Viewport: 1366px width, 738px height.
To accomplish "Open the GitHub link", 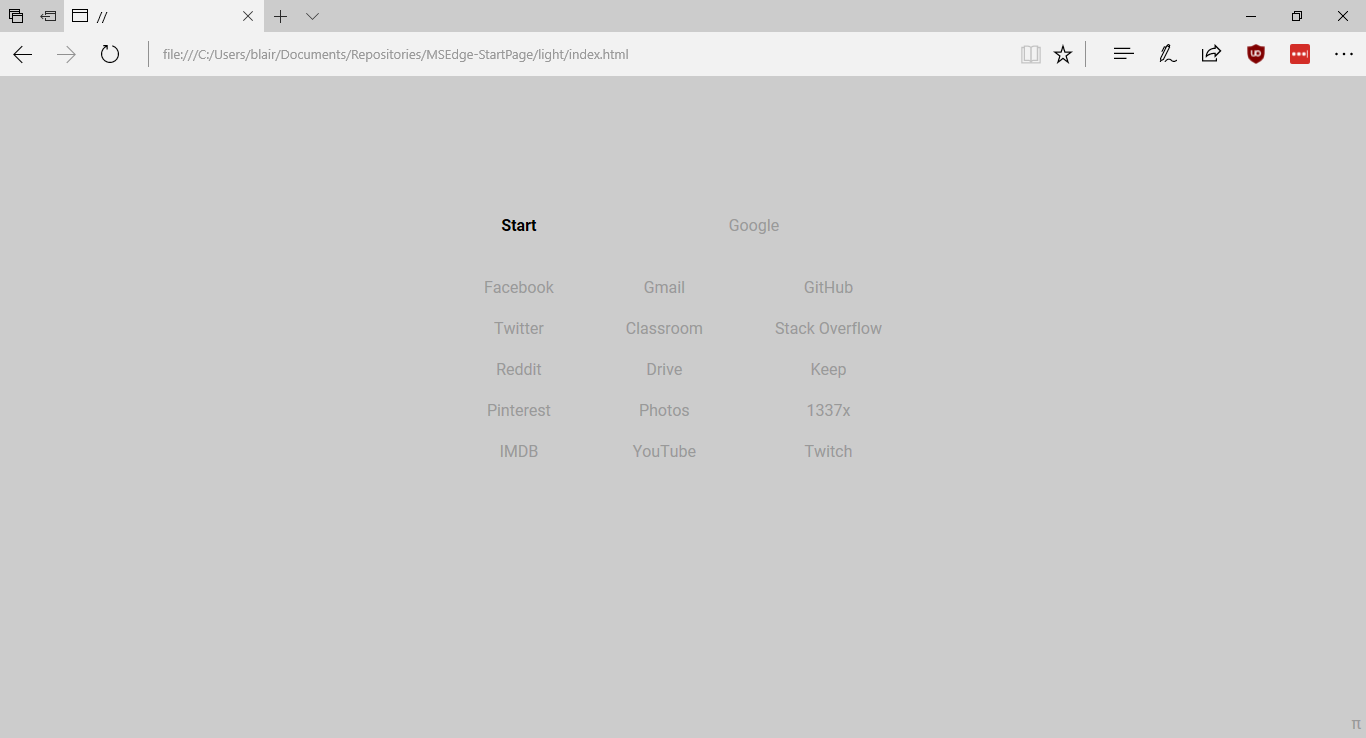I will [x=828, y=288].
